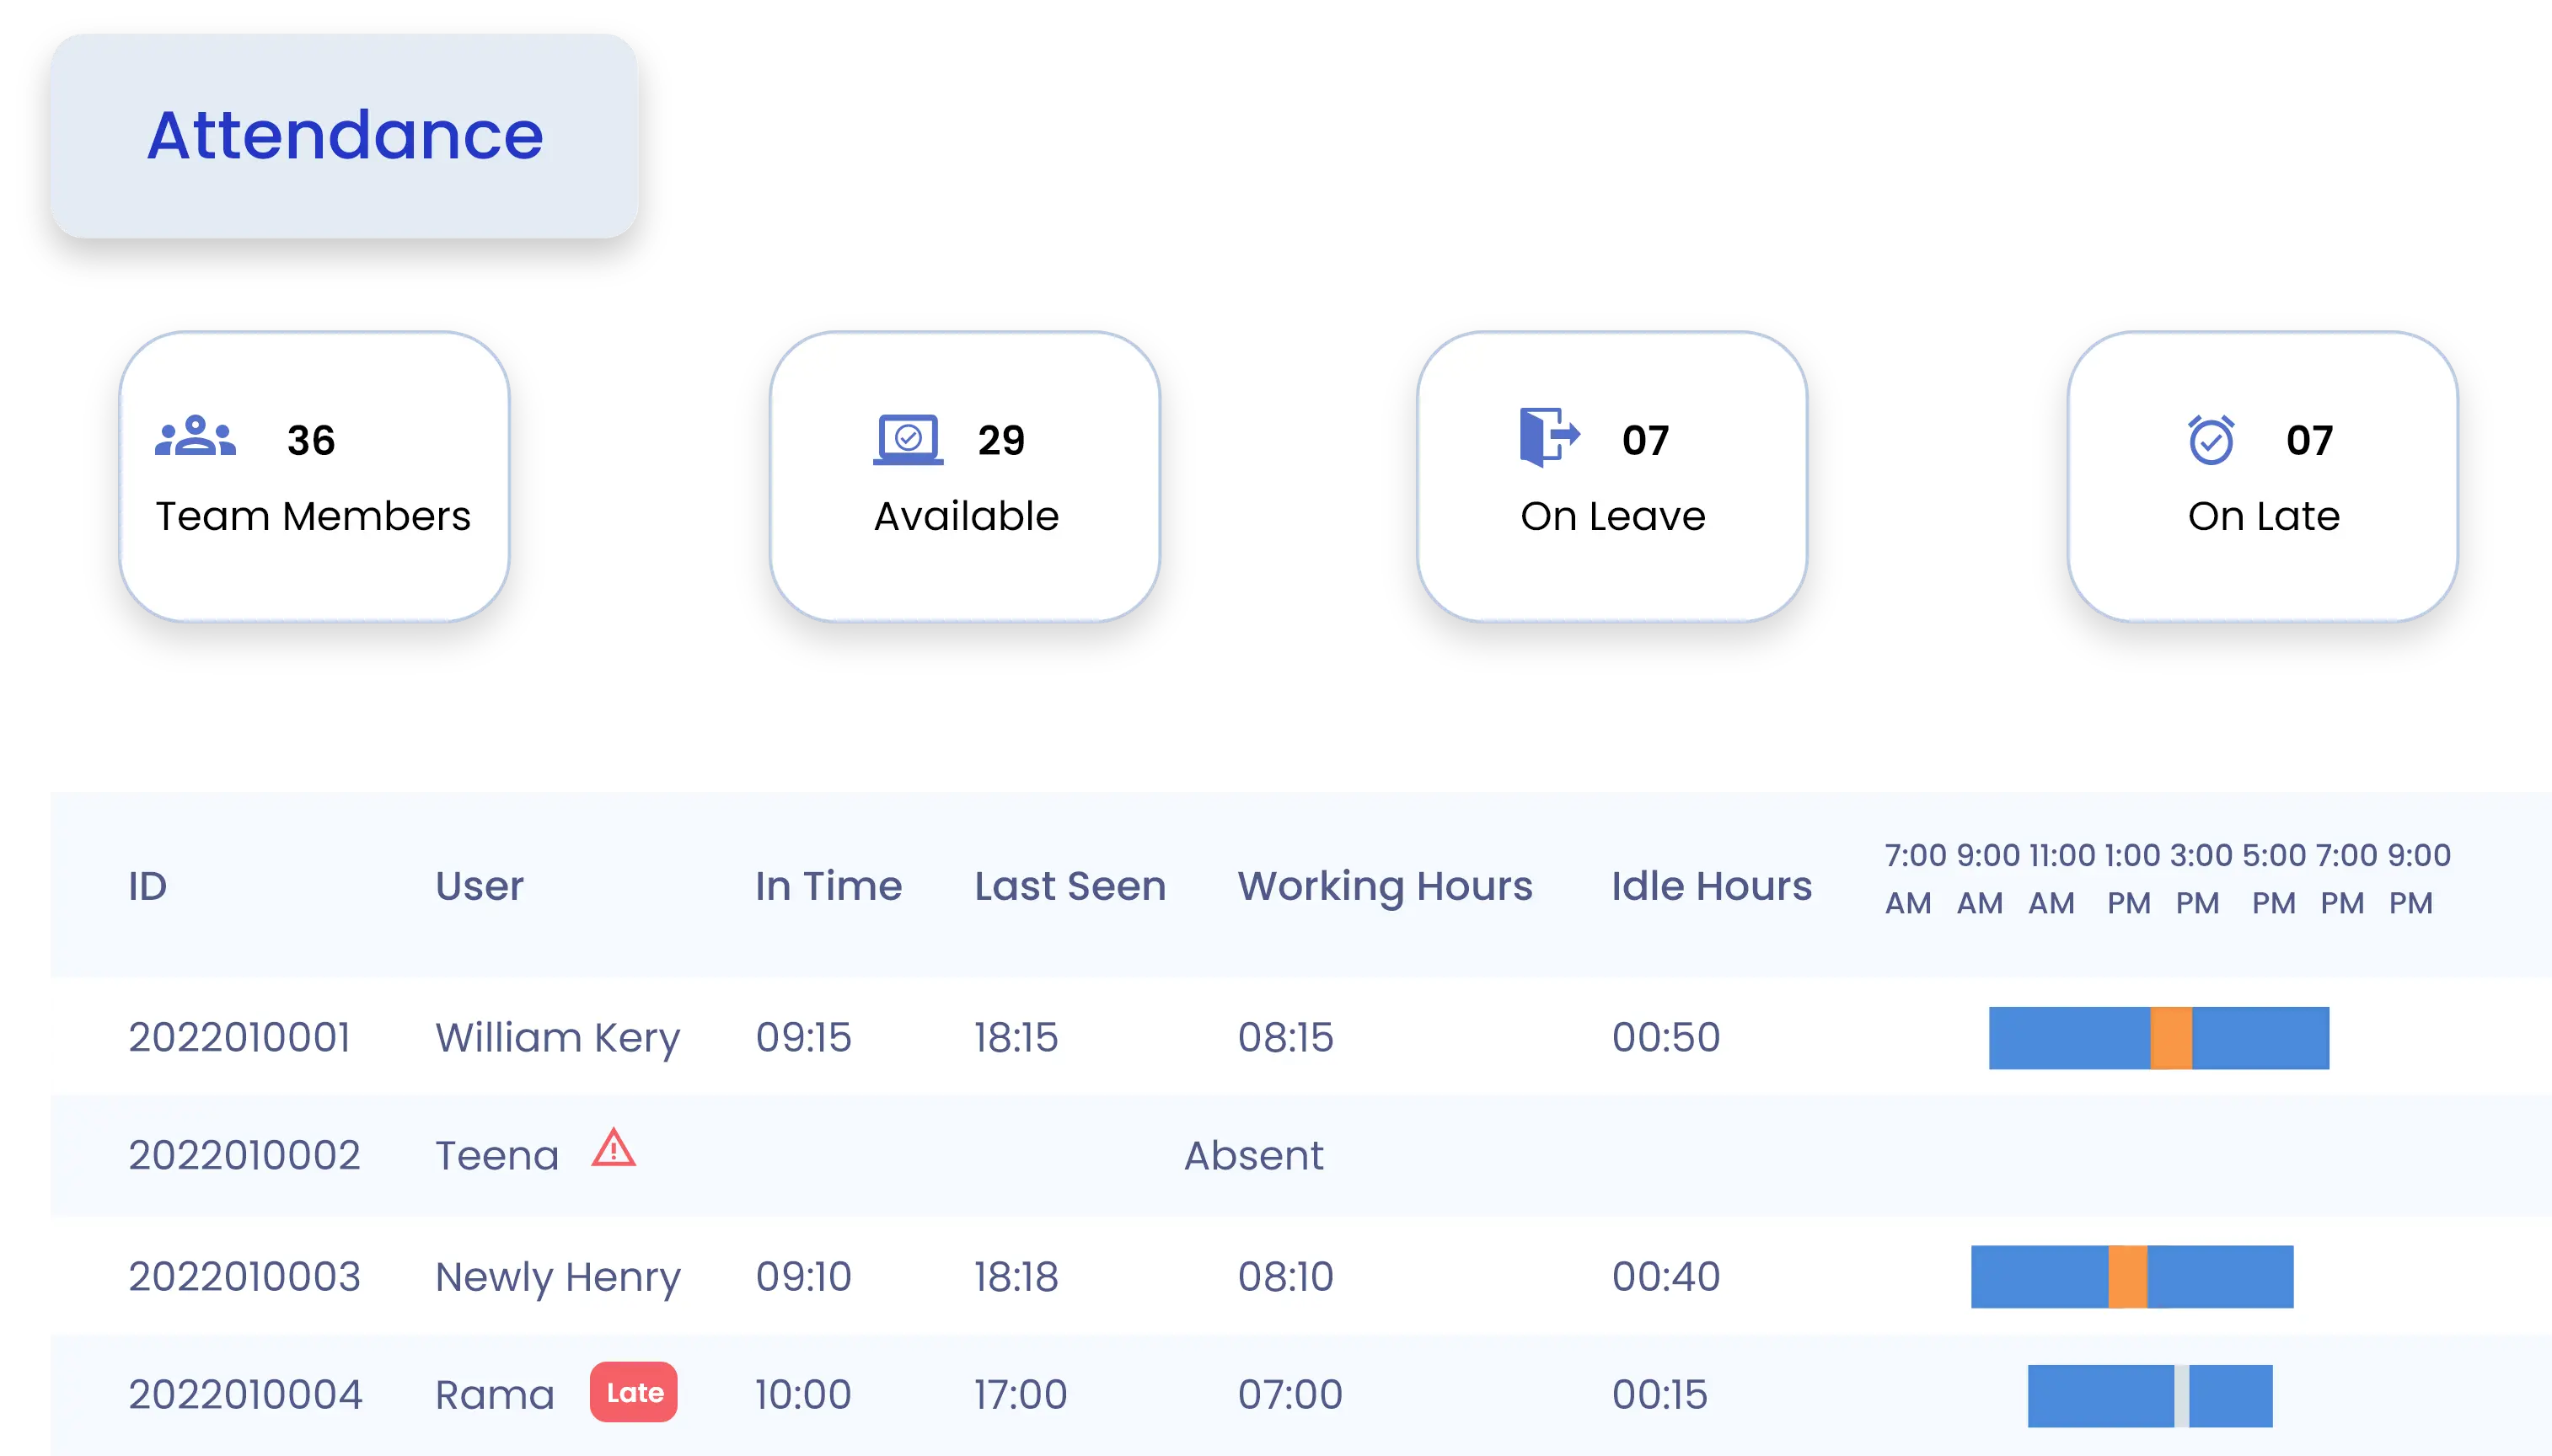Open the Attendance header tab

tap(344, 136)
